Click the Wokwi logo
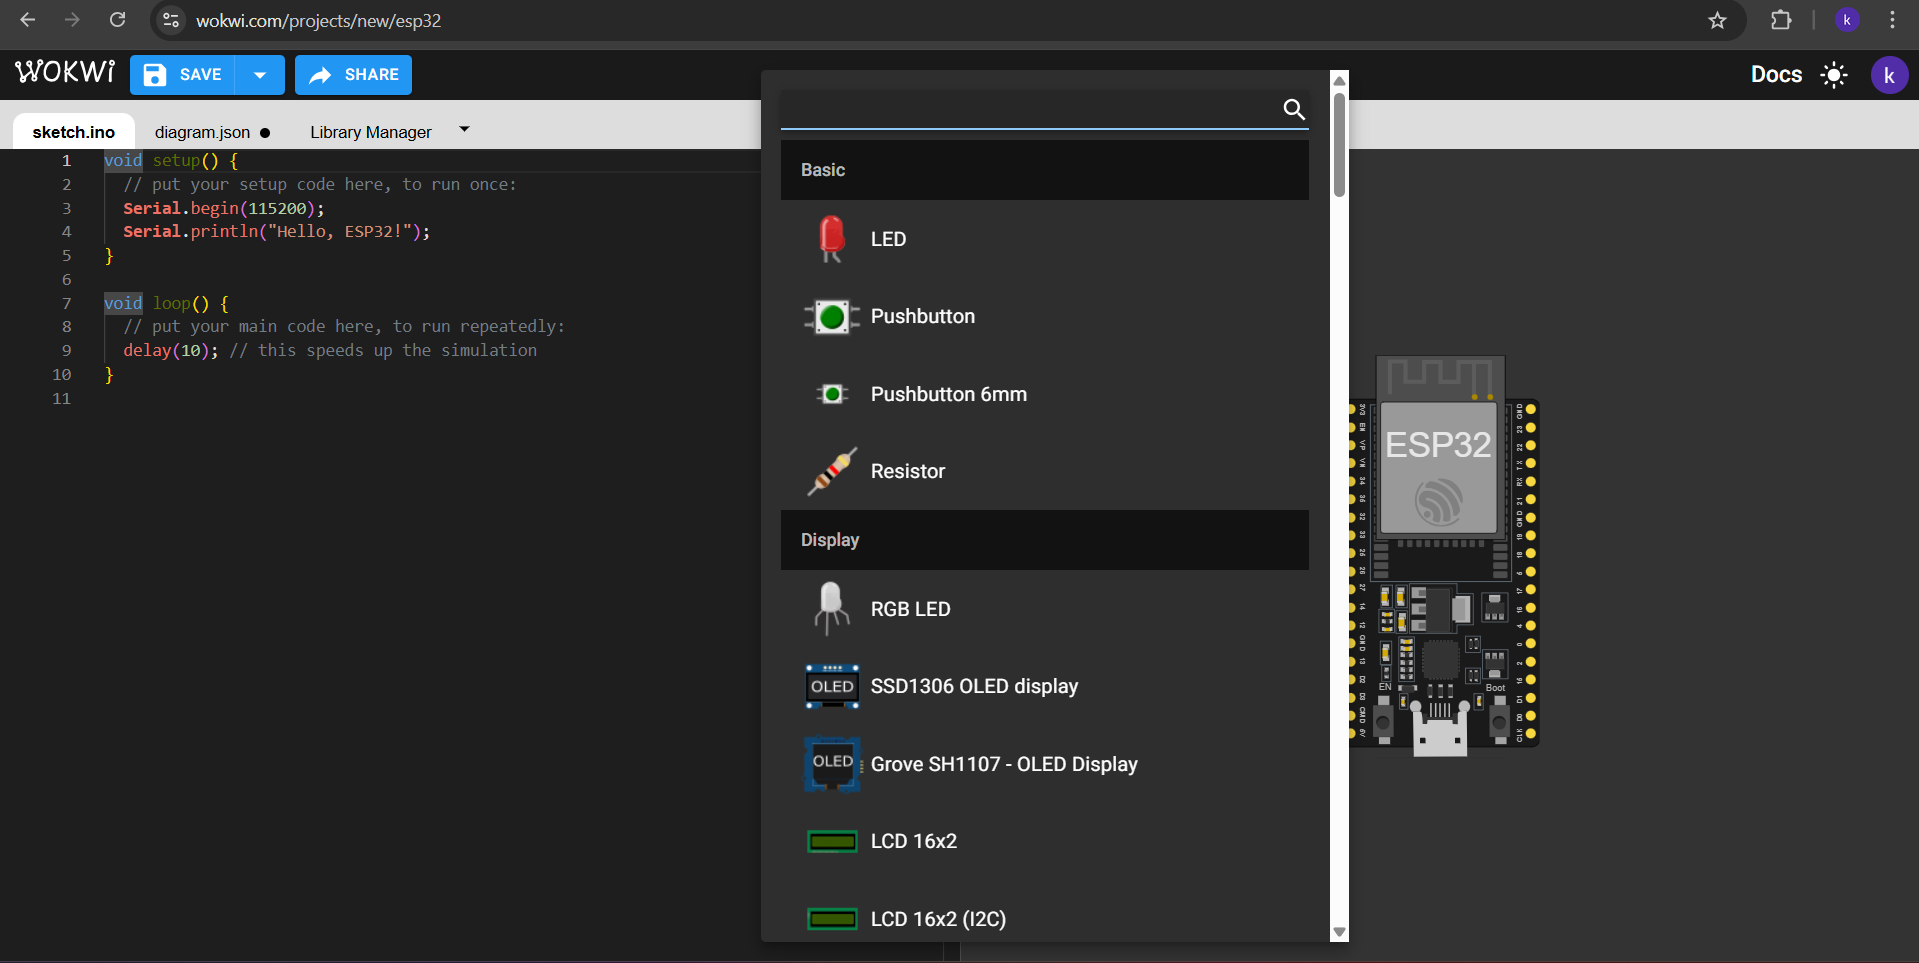This screenshot has height=963, width=1919. pyautogui.click(x=65, y=73)
